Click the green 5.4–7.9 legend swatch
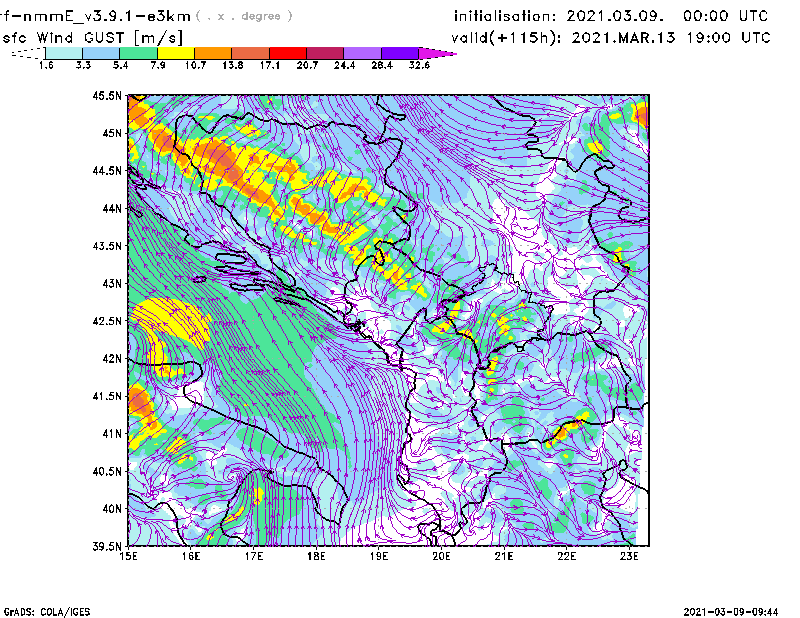 point(138,53)
